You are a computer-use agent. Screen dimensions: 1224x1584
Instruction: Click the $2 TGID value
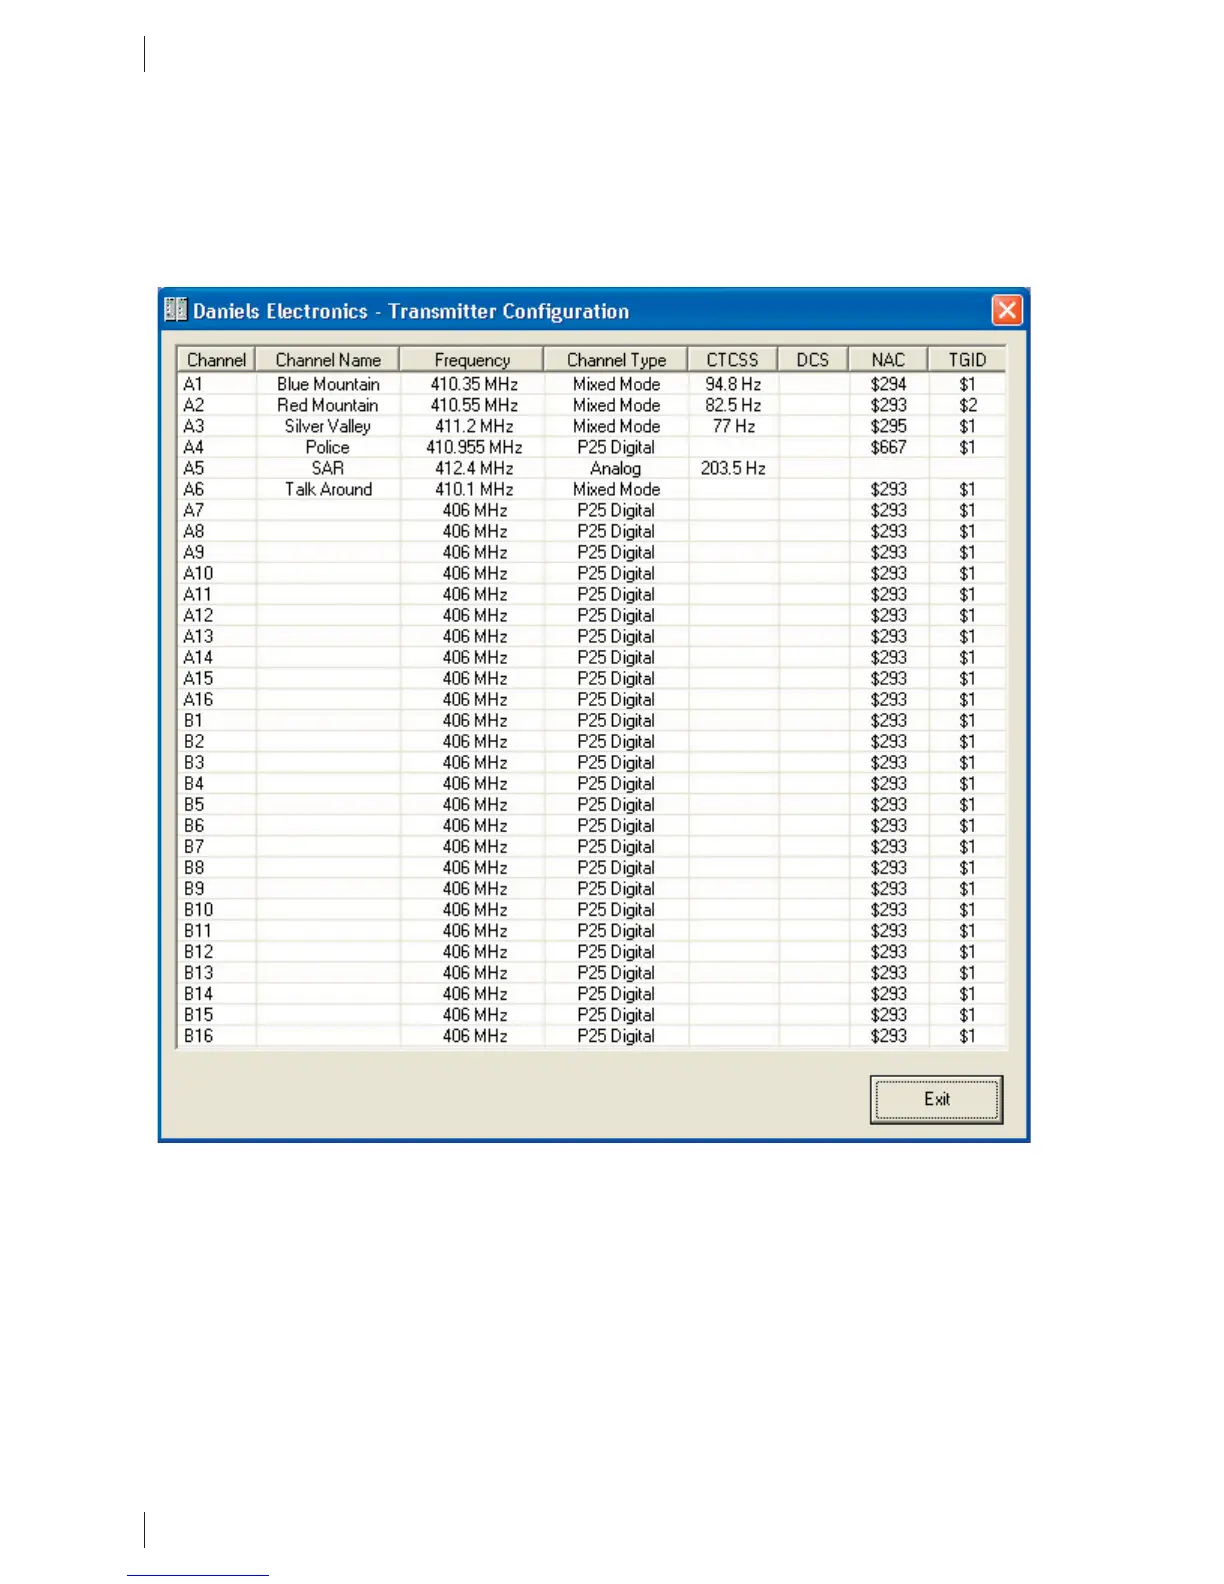click(x=967, y=405)
